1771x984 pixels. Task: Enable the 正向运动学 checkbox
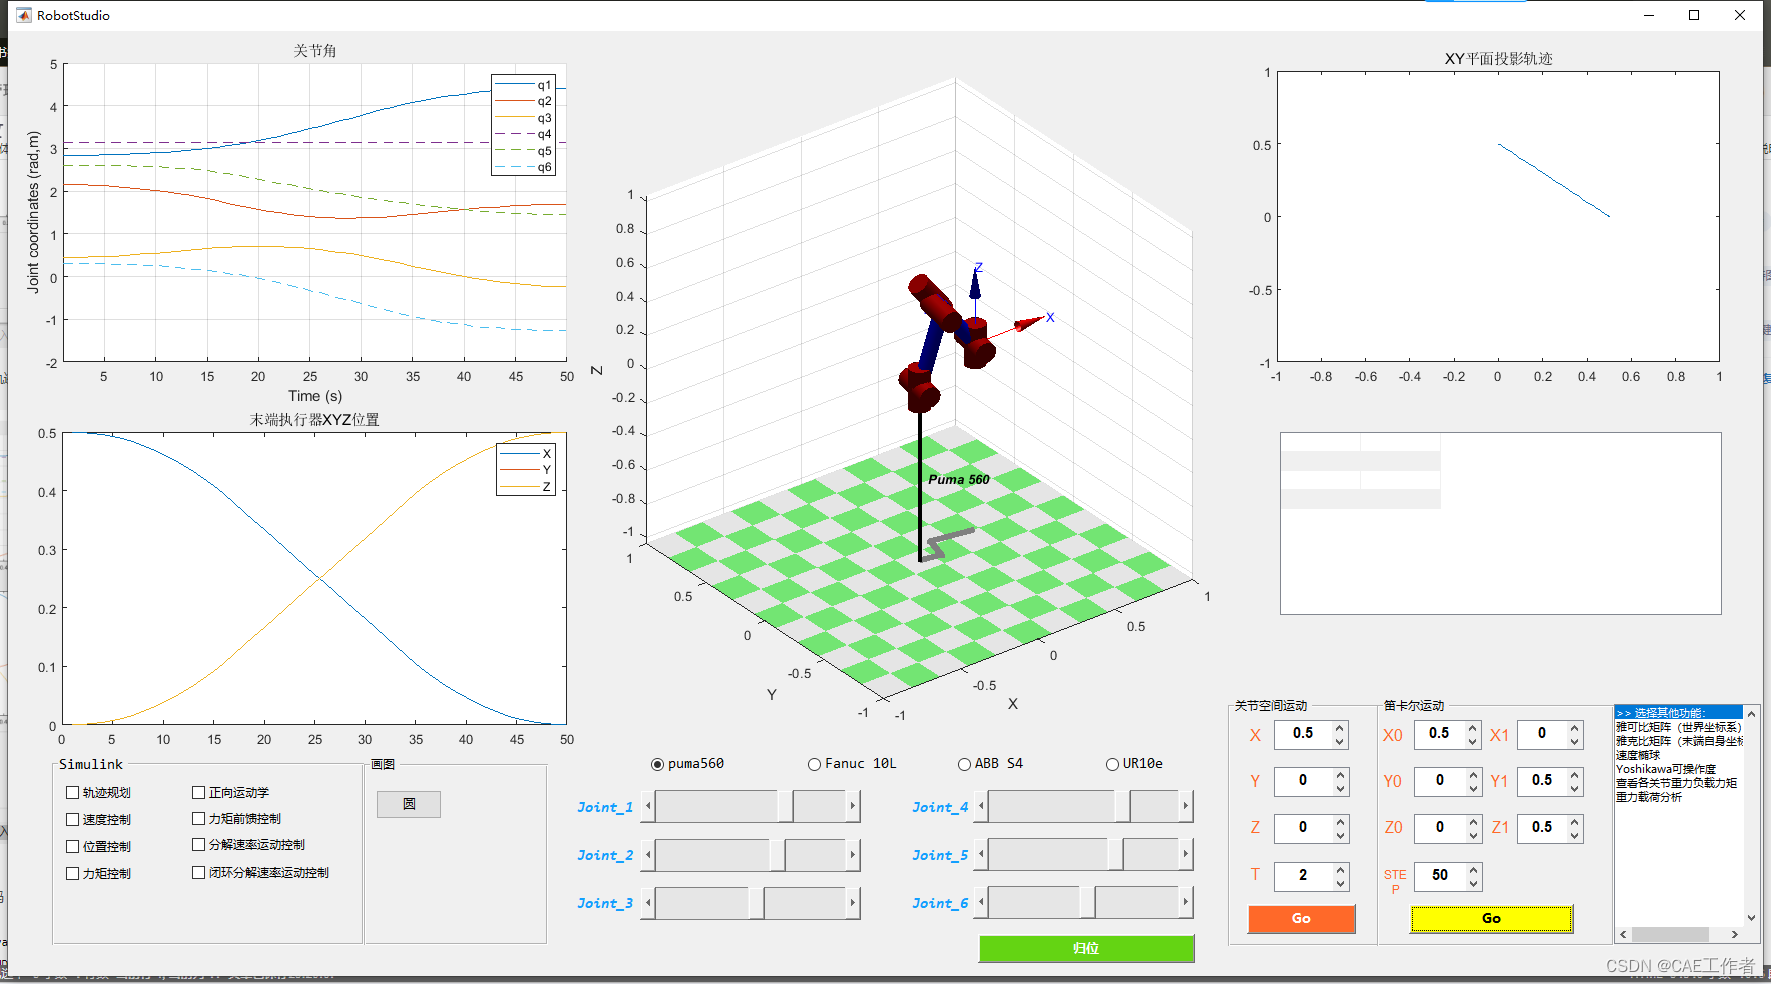pos(198,793)
